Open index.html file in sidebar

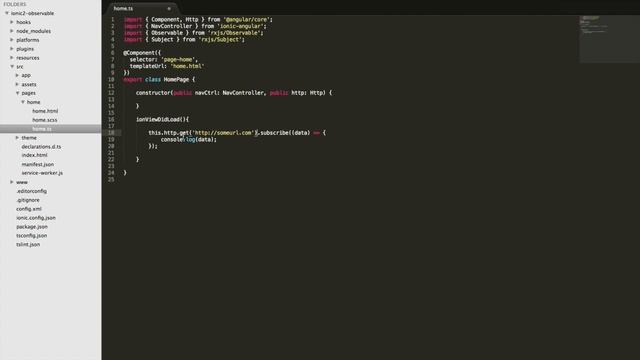tap(34, 155)
